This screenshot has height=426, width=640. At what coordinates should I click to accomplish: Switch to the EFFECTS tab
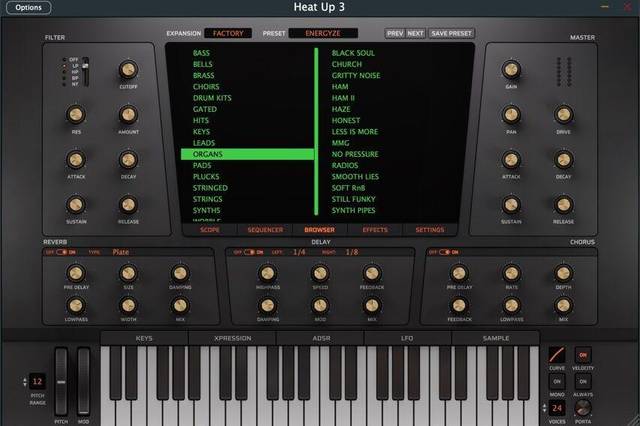375,230
